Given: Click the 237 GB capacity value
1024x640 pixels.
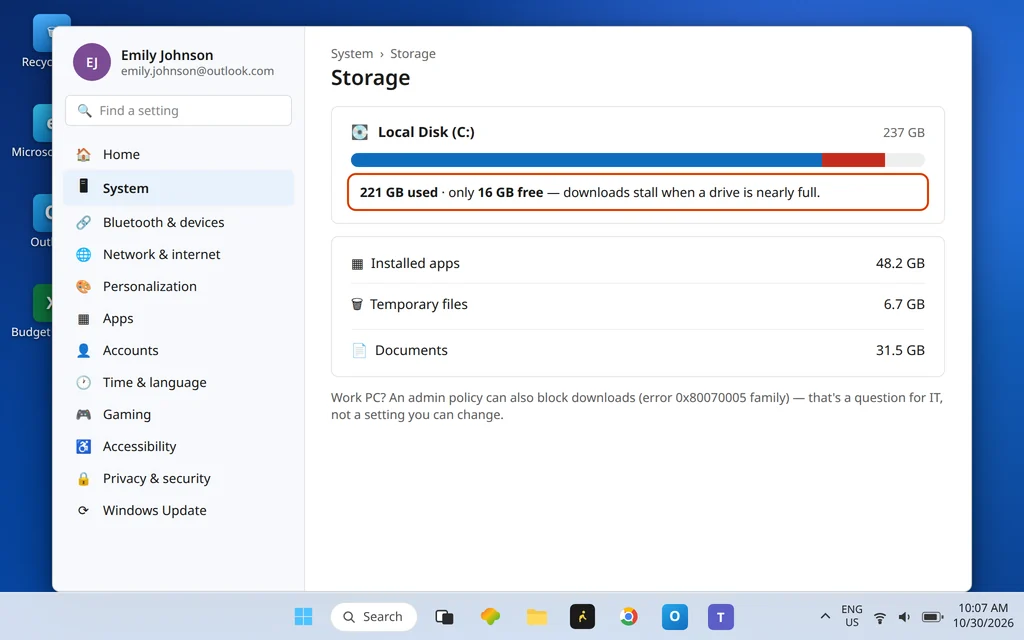Looking at the screenshot, I should click(904, 133).
